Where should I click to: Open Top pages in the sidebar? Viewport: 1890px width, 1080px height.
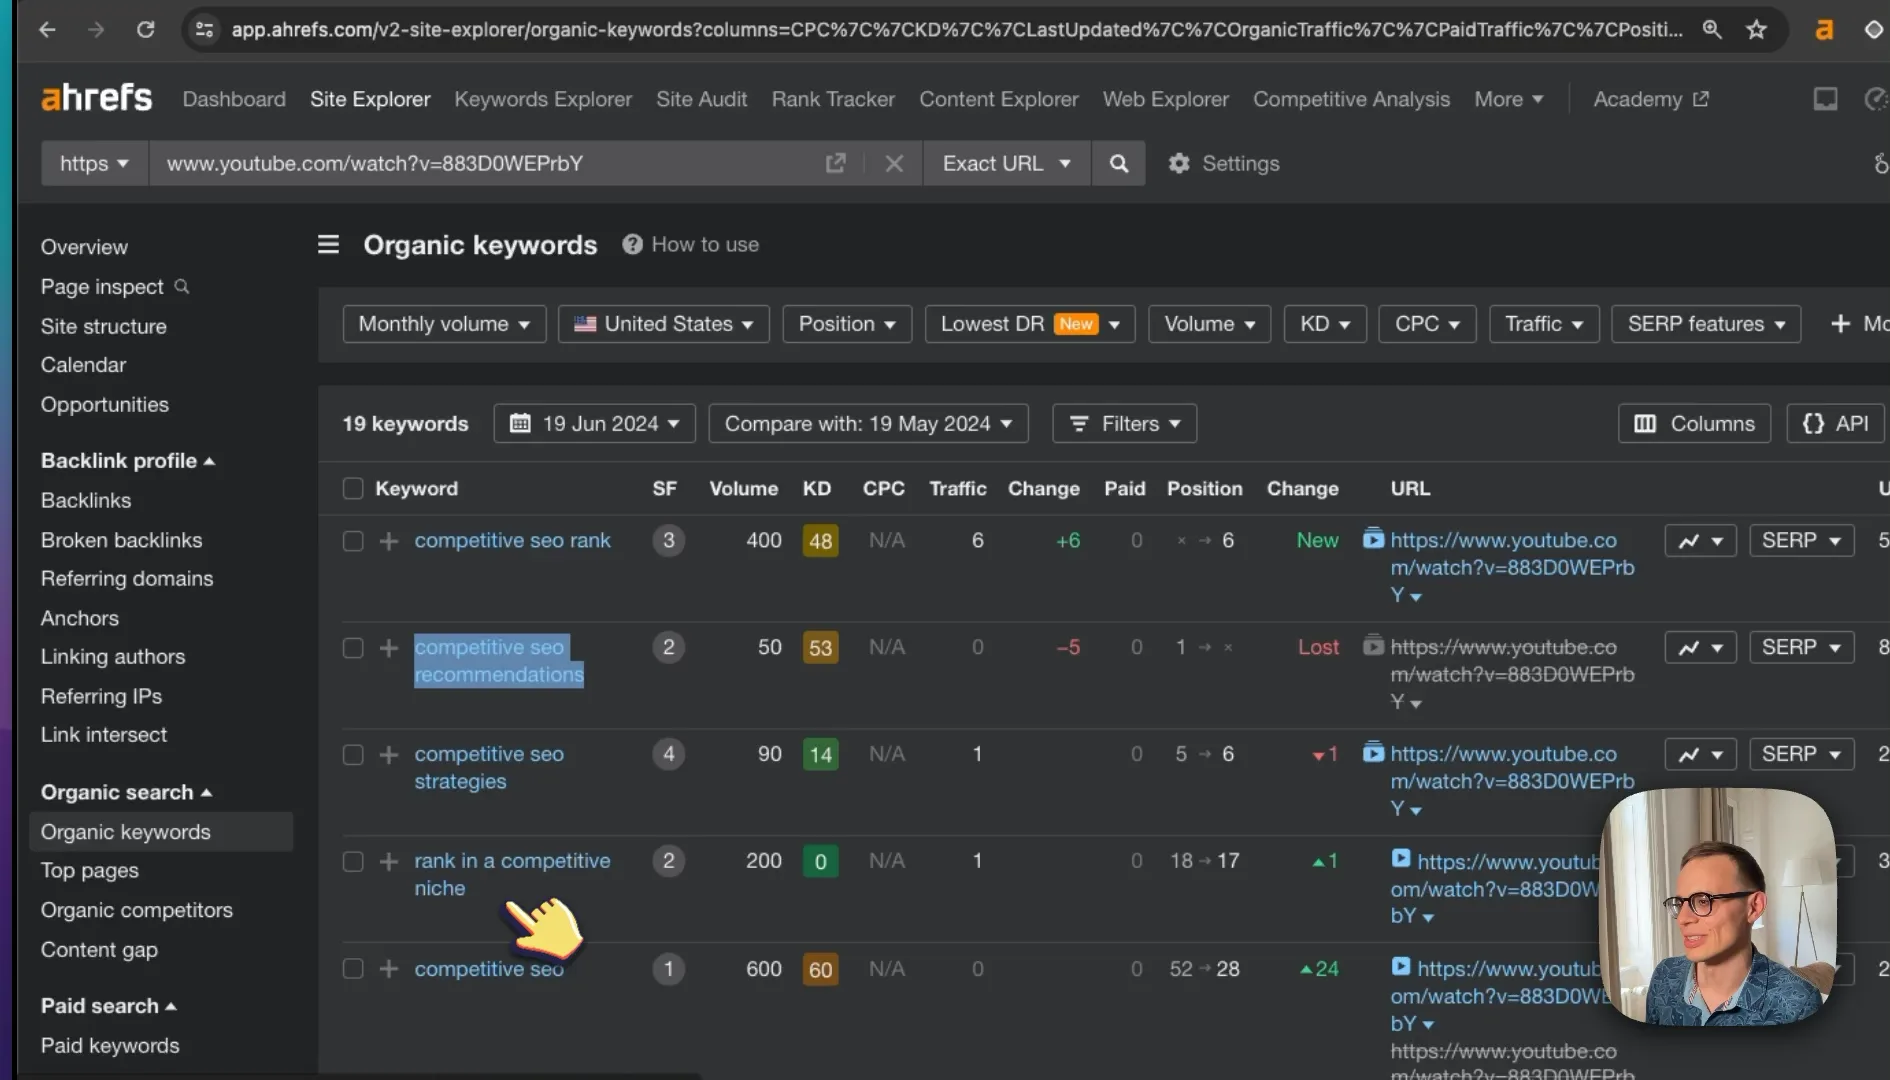pyautogui.click(x=90, y=871)
